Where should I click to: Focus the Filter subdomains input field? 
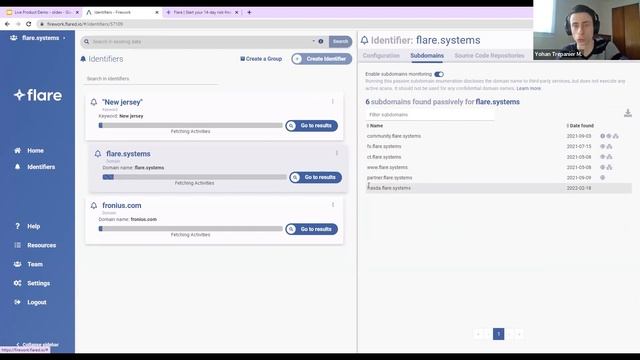[430, 115]
